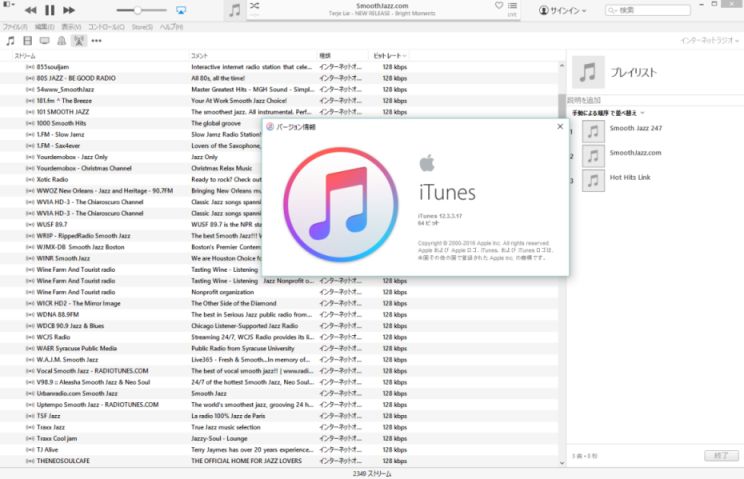
Task: Click the music note artwork in the player
Action: click(x=235, y=10)
